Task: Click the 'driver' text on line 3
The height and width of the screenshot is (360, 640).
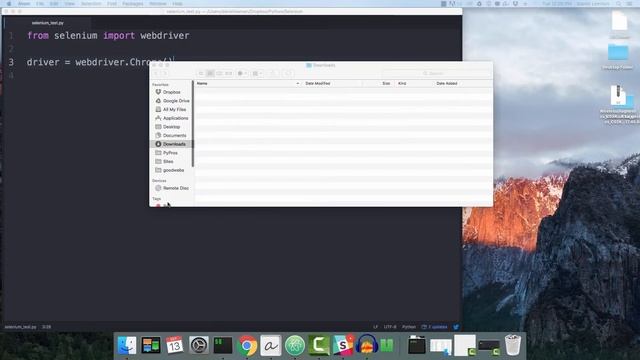Action: click(x=43, y=62)
